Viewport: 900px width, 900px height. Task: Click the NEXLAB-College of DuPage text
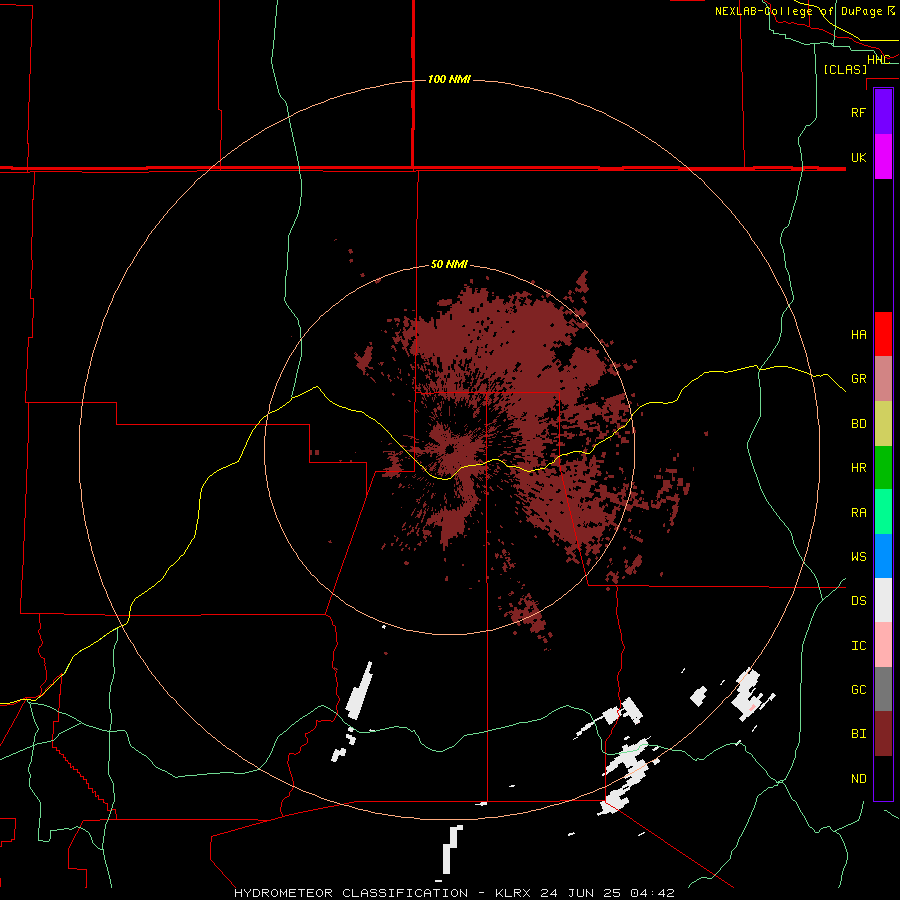click(799, 11)
